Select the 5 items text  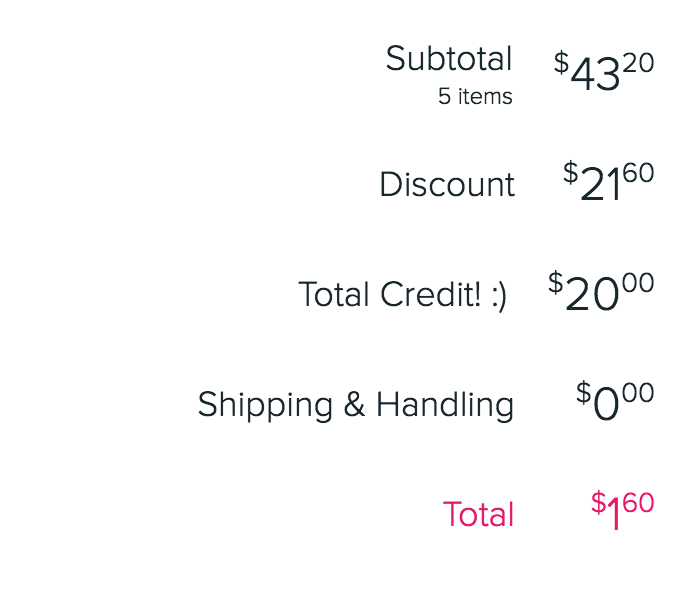click(x=475, y=96)
